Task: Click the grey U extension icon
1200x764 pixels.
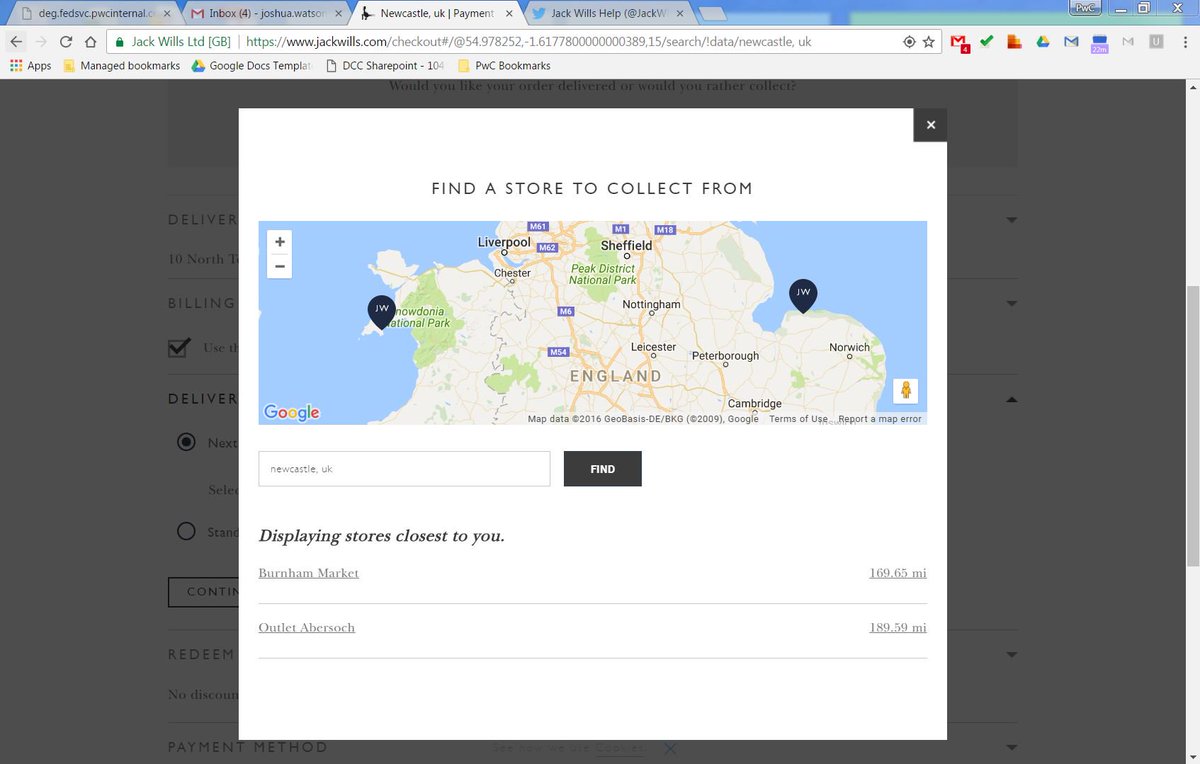Action: click(x=1156, y=42)
